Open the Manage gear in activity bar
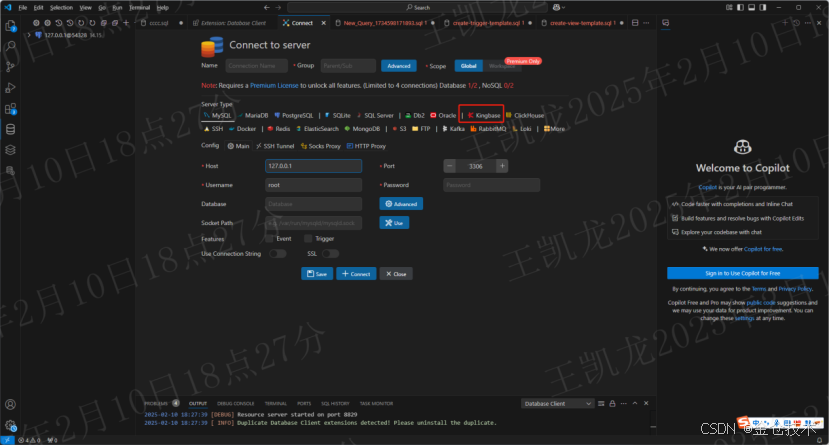 10,425
